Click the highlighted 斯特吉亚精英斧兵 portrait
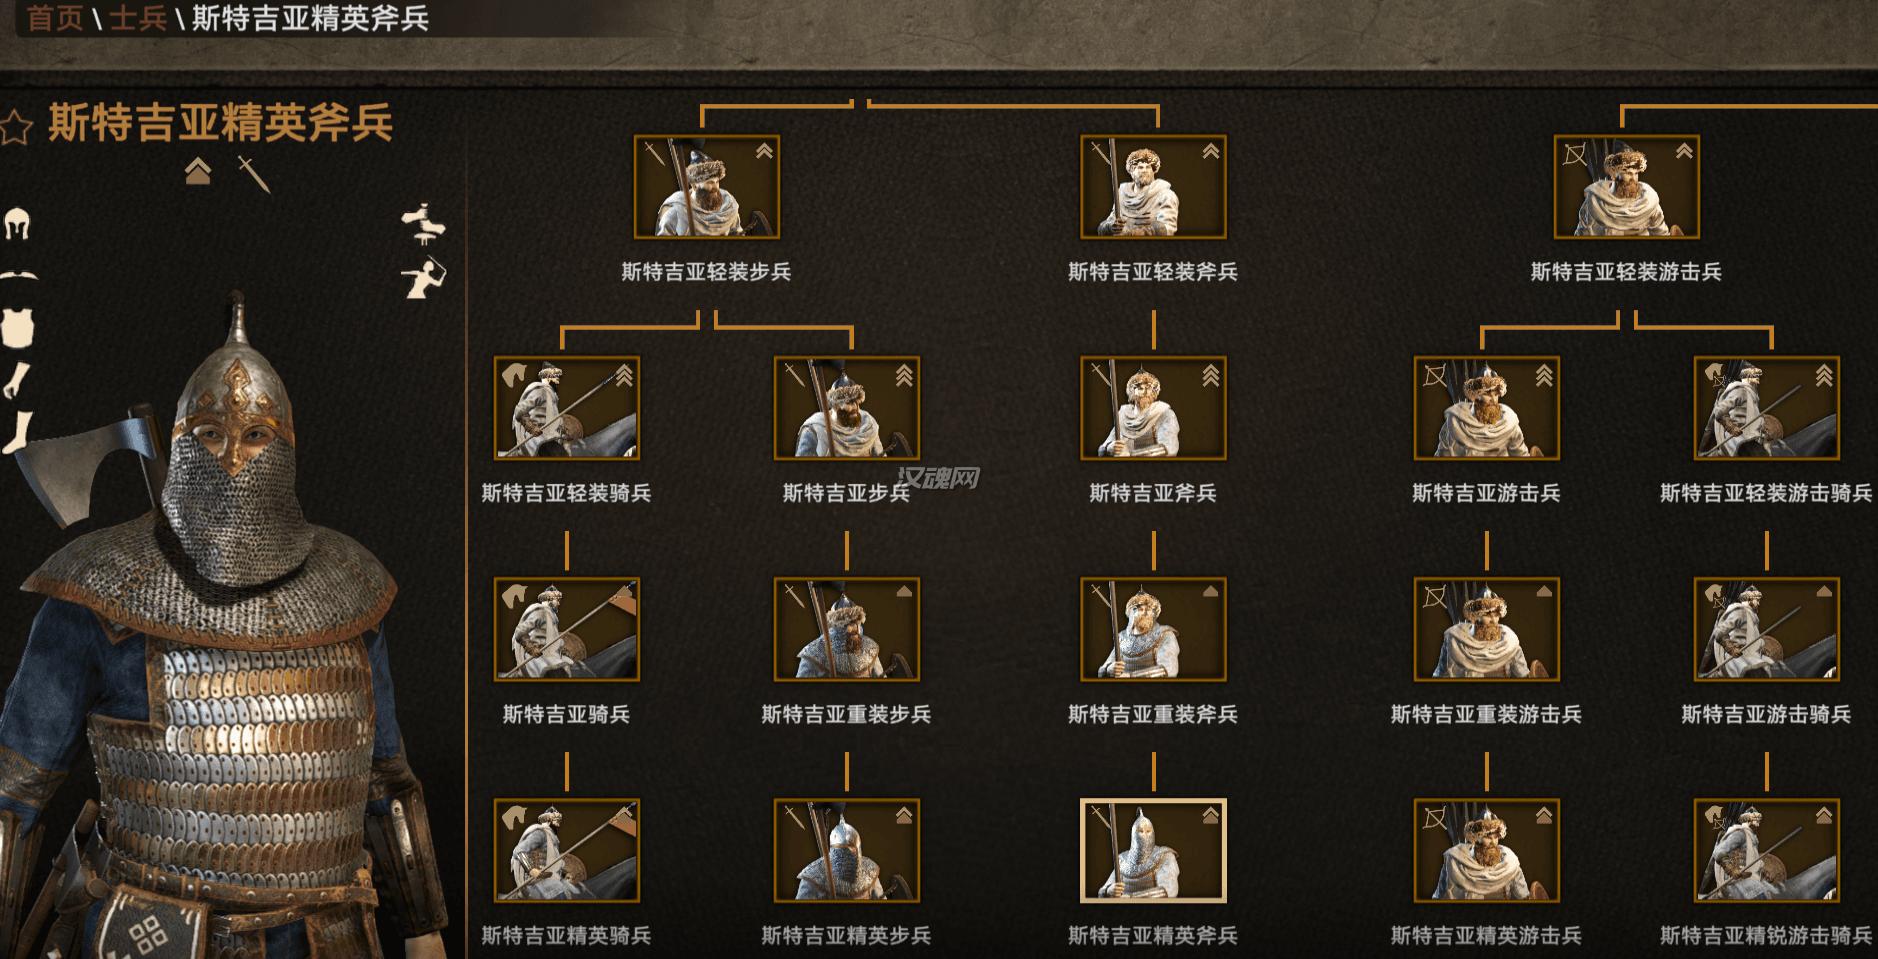This screenshot has width=1878, height=959. [1153, 850]
